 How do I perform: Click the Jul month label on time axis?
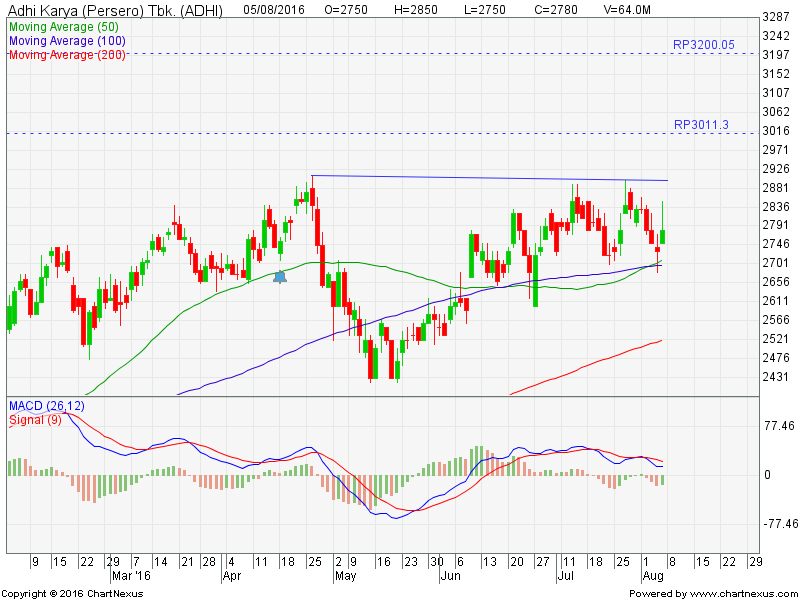(565, 576)
